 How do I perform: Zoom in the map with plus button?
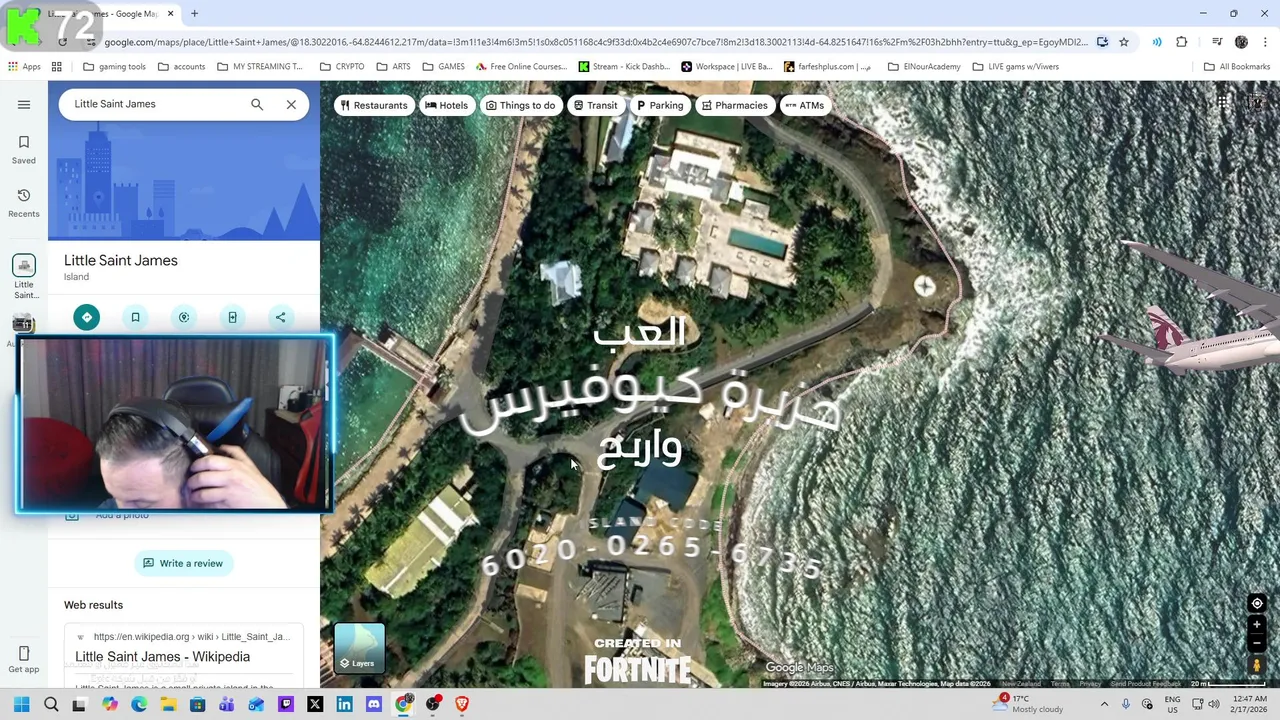point(1257,625)
